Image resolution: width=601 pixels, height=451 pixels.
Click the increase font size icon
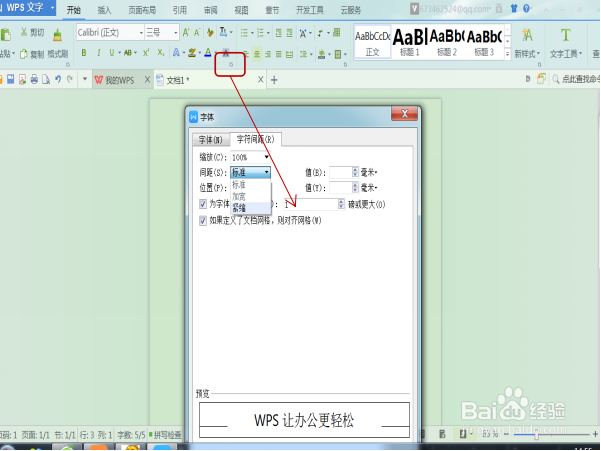pos(186,33)
